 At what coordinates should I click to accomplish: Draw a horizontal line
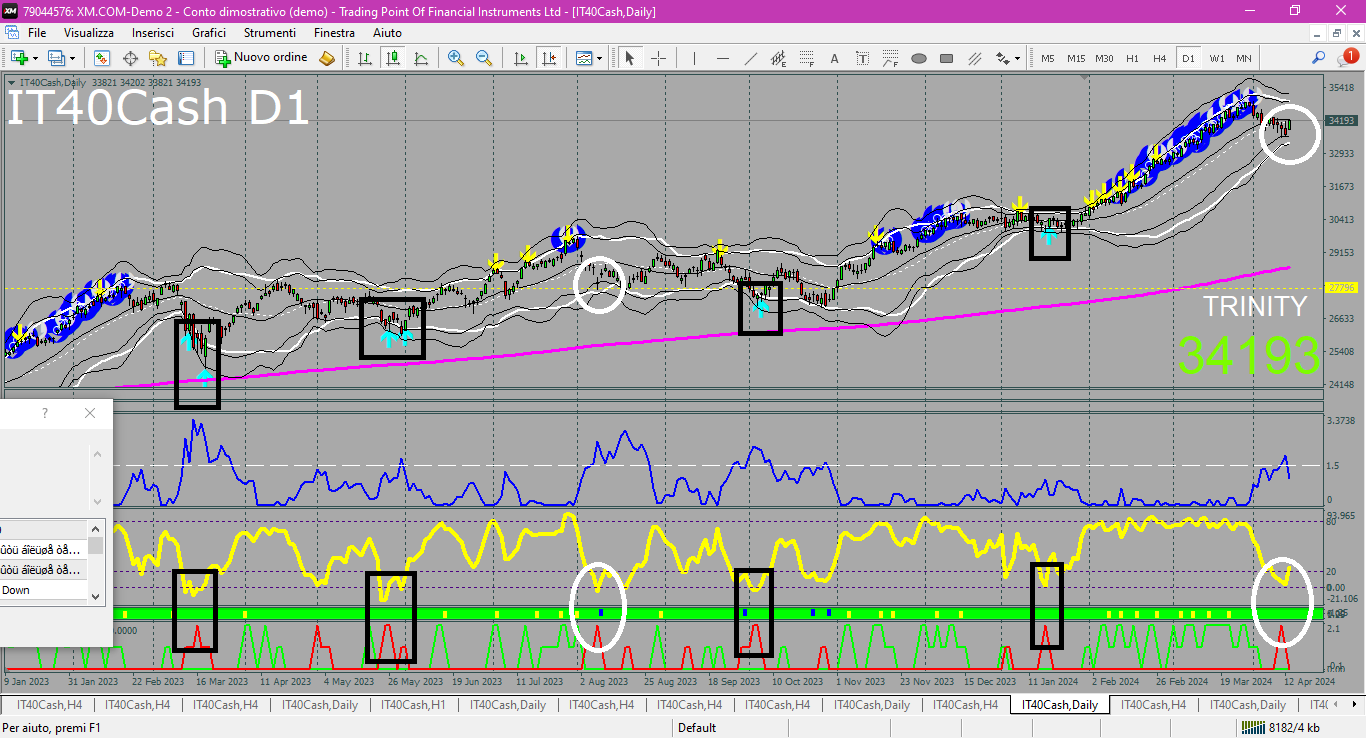pos(723,58)
